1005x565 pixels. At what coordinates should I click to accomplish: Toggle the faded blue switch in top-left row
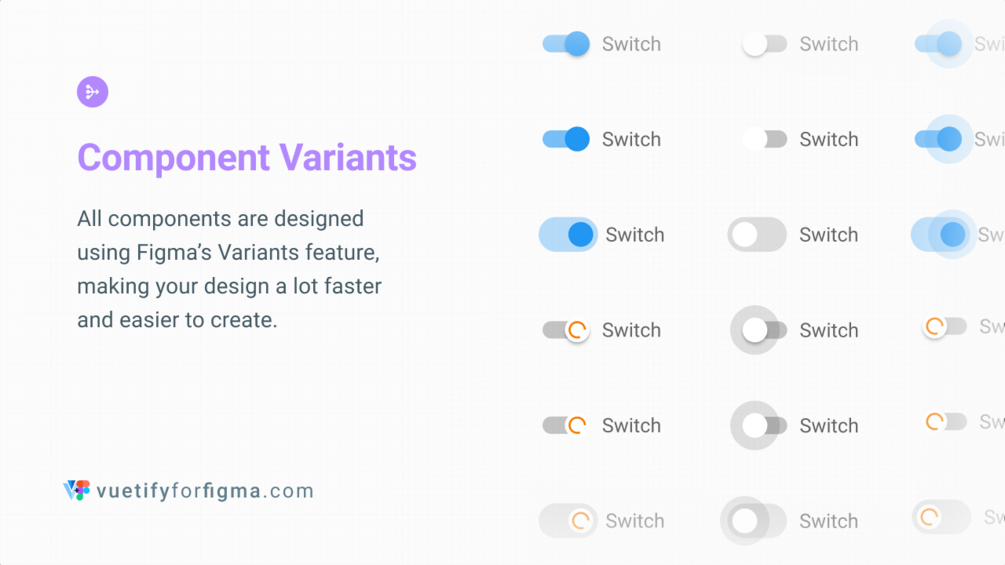click(x=566, y=44)
